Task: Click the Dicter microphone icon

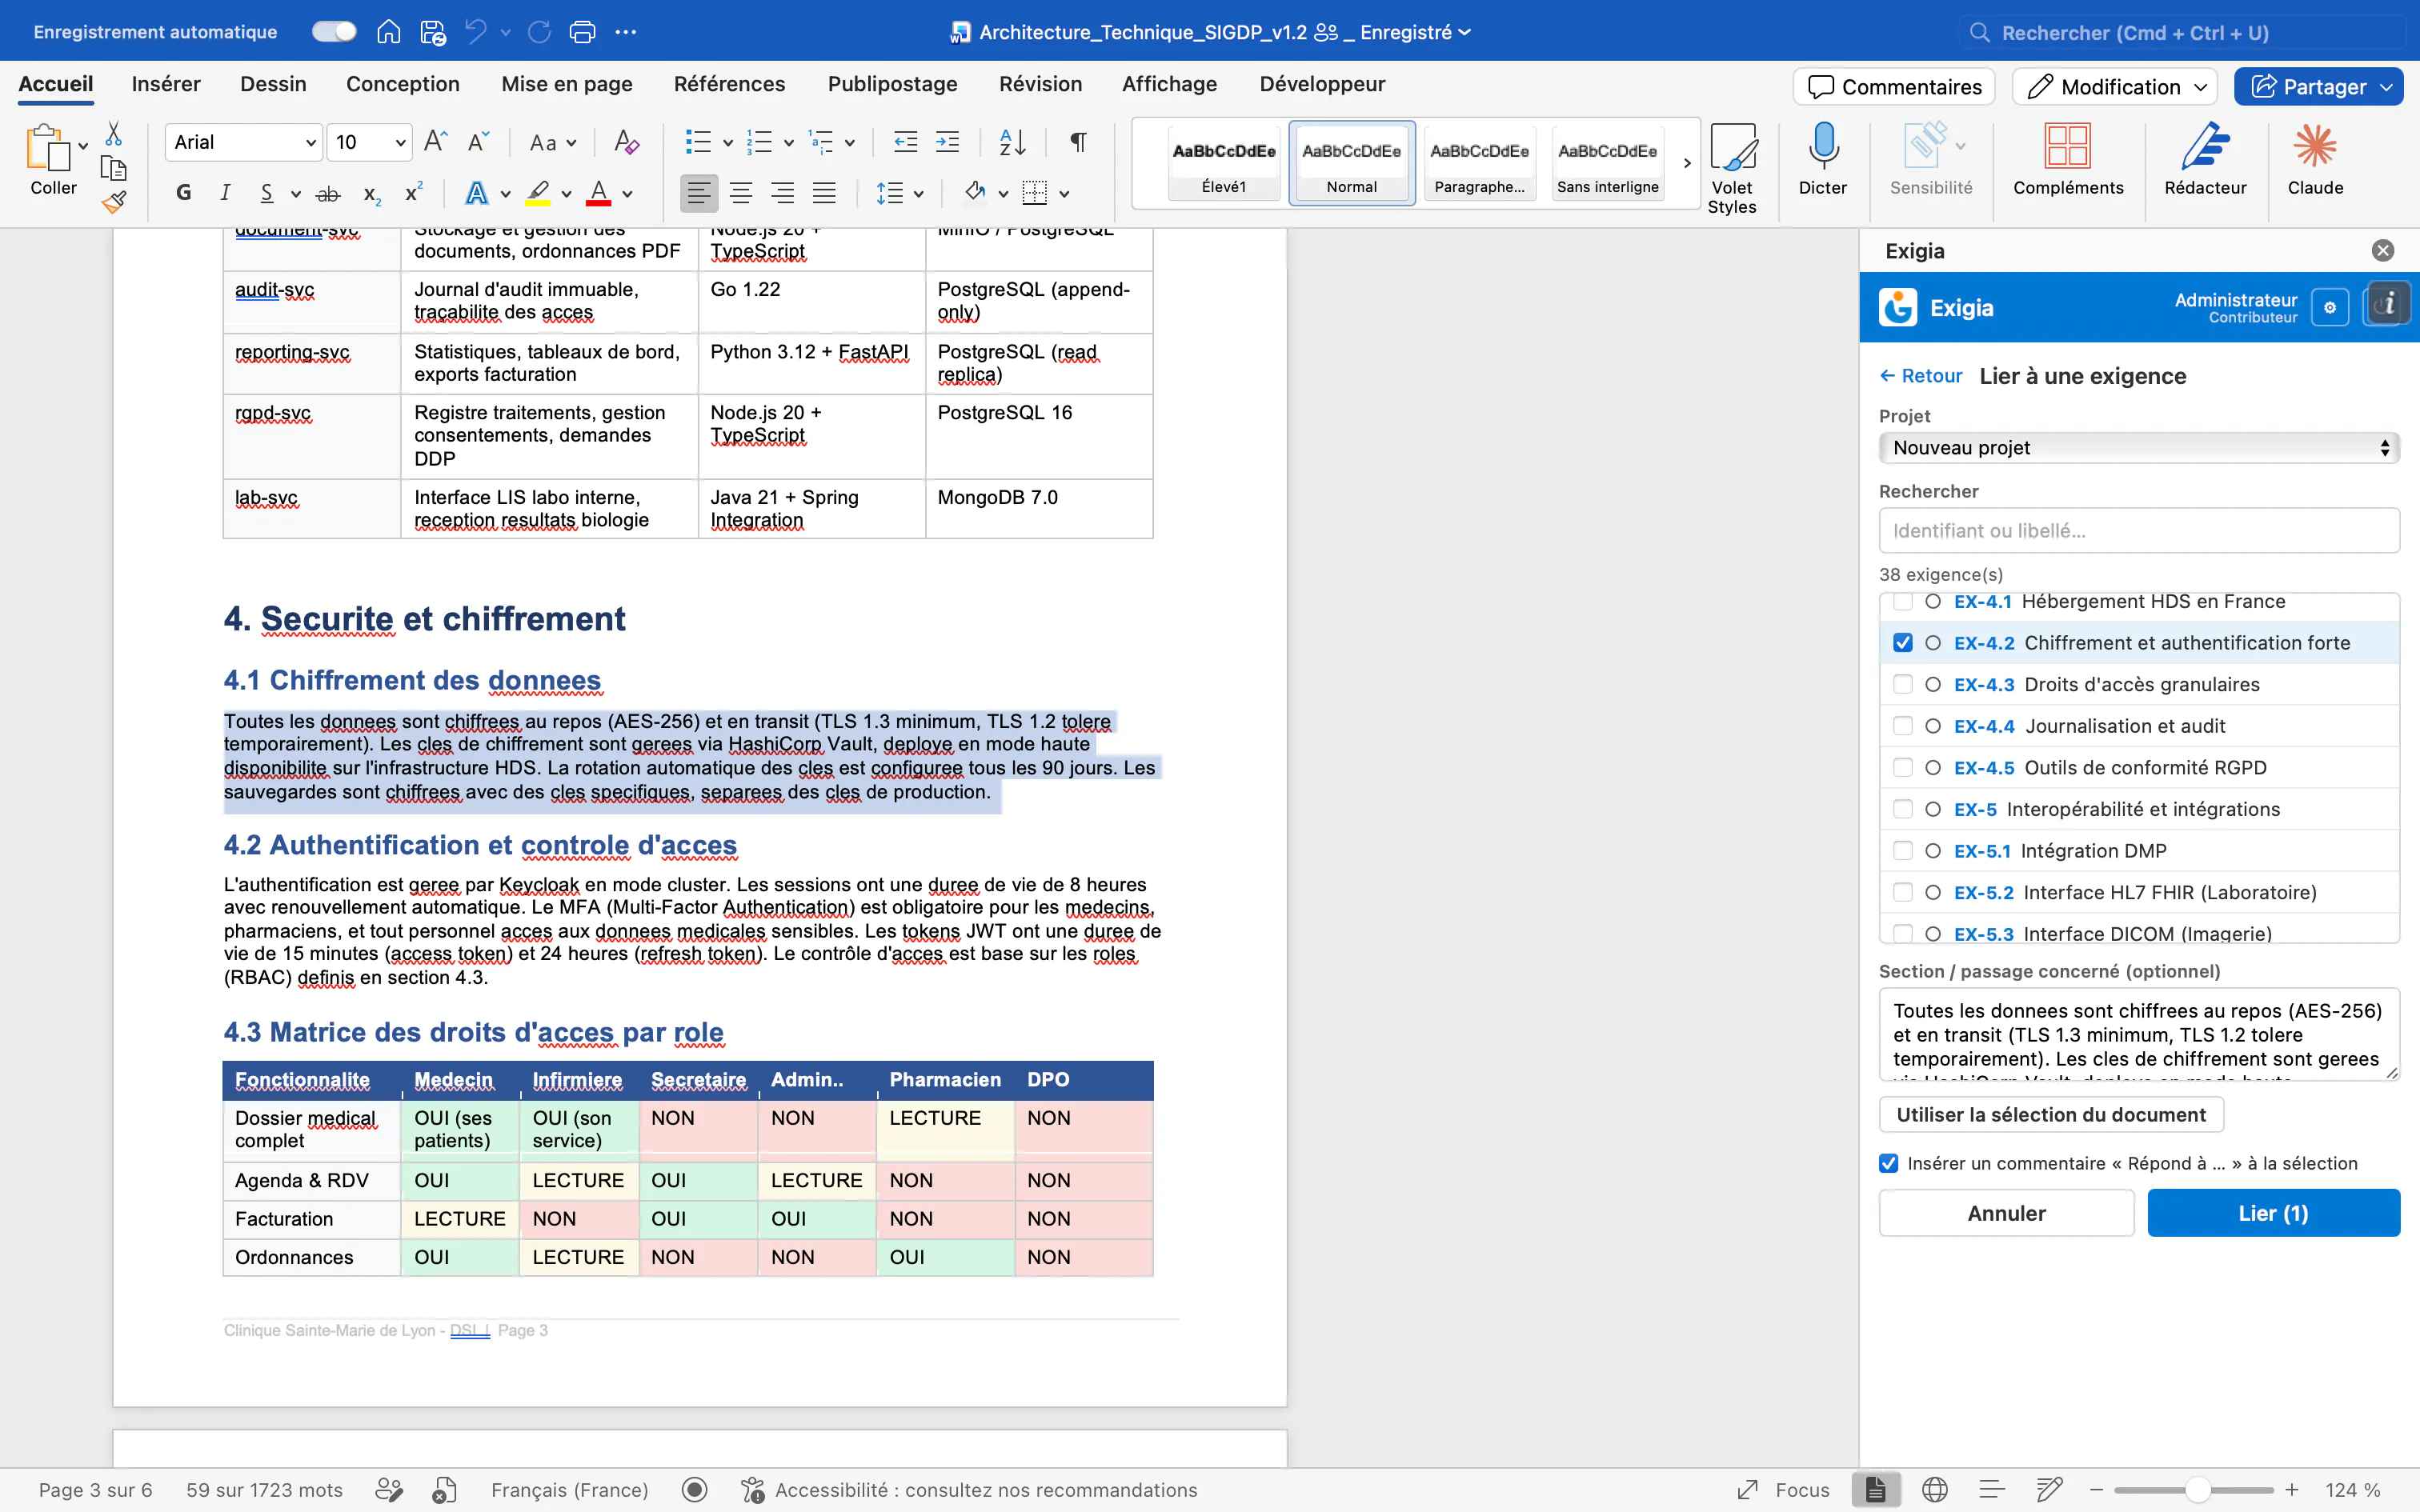Action: 1822,146
